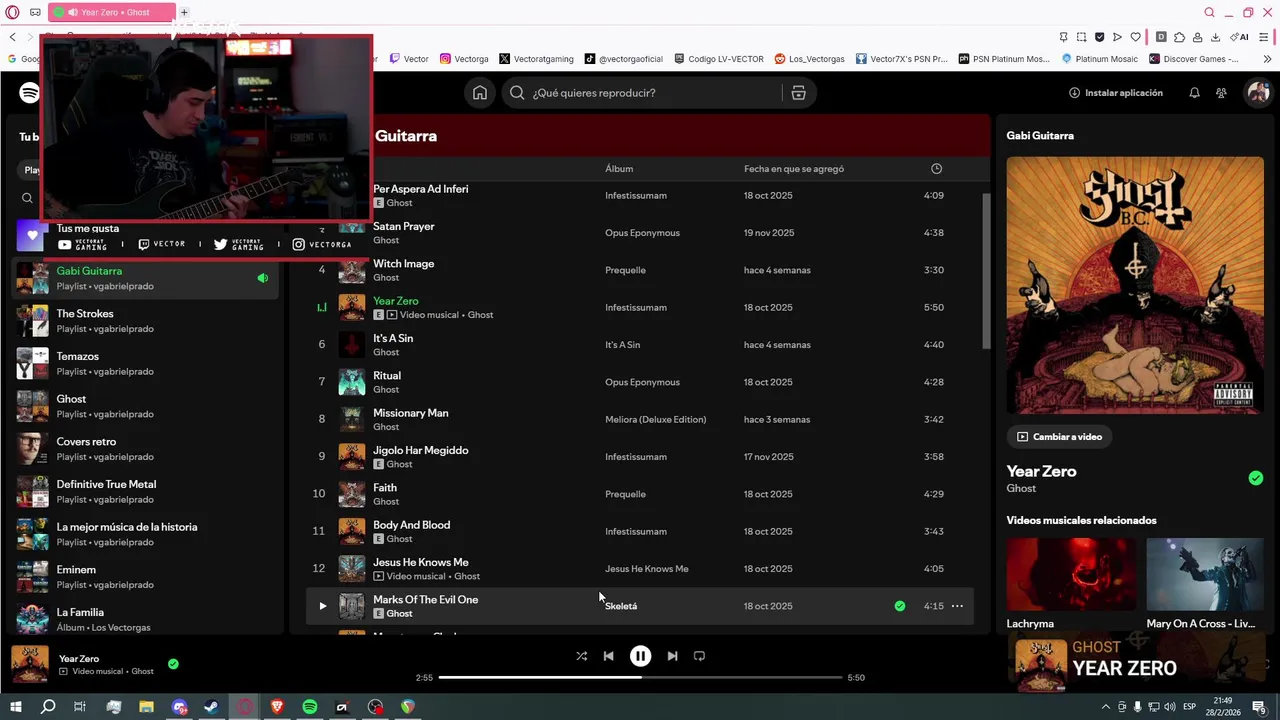Play Marks Of The Evil One row

point(322,606)
